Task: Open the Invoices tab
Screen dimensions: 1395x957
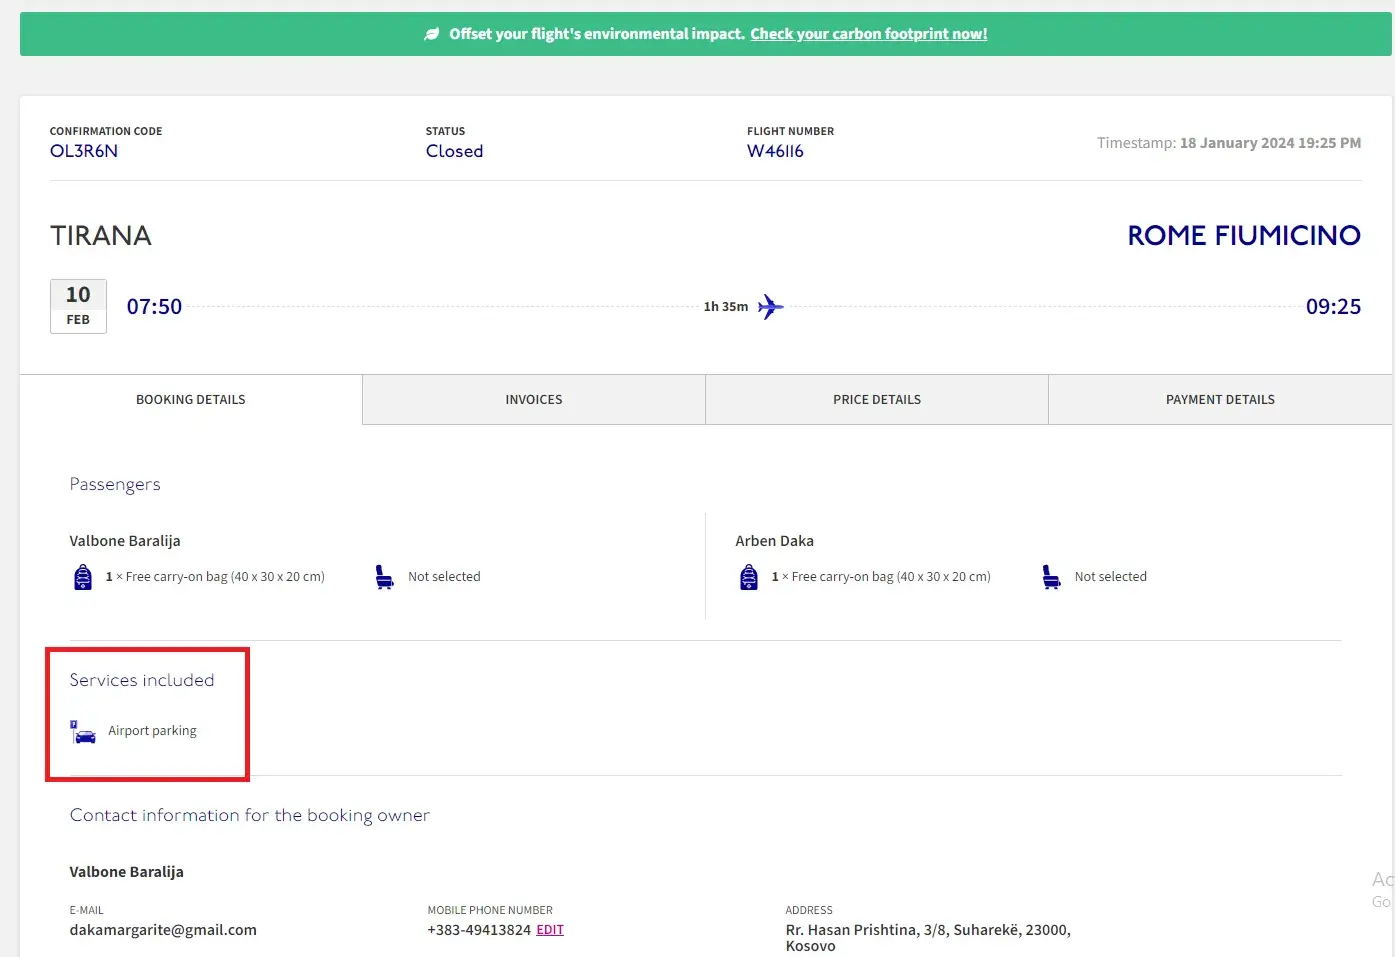Action: click(534, 400)
